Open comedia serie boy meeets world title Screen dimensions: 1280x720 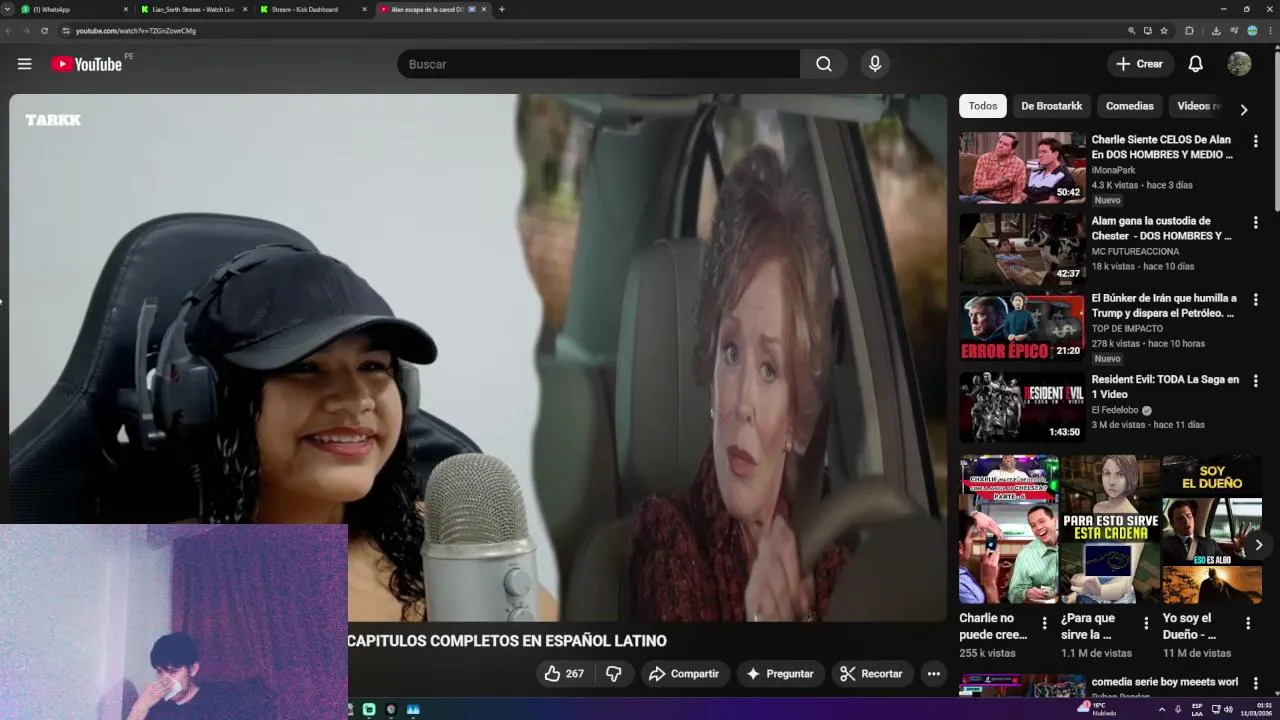tap(1165, 682)
